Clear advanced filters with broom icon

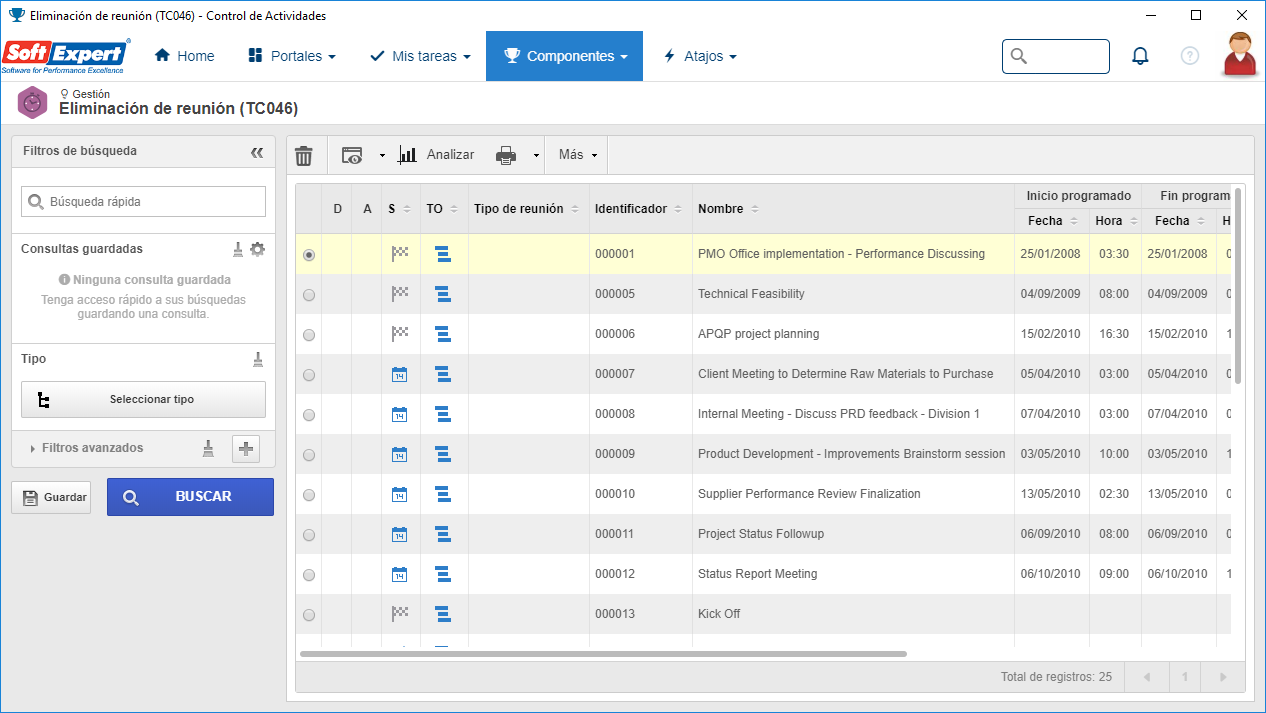(208, 448)
